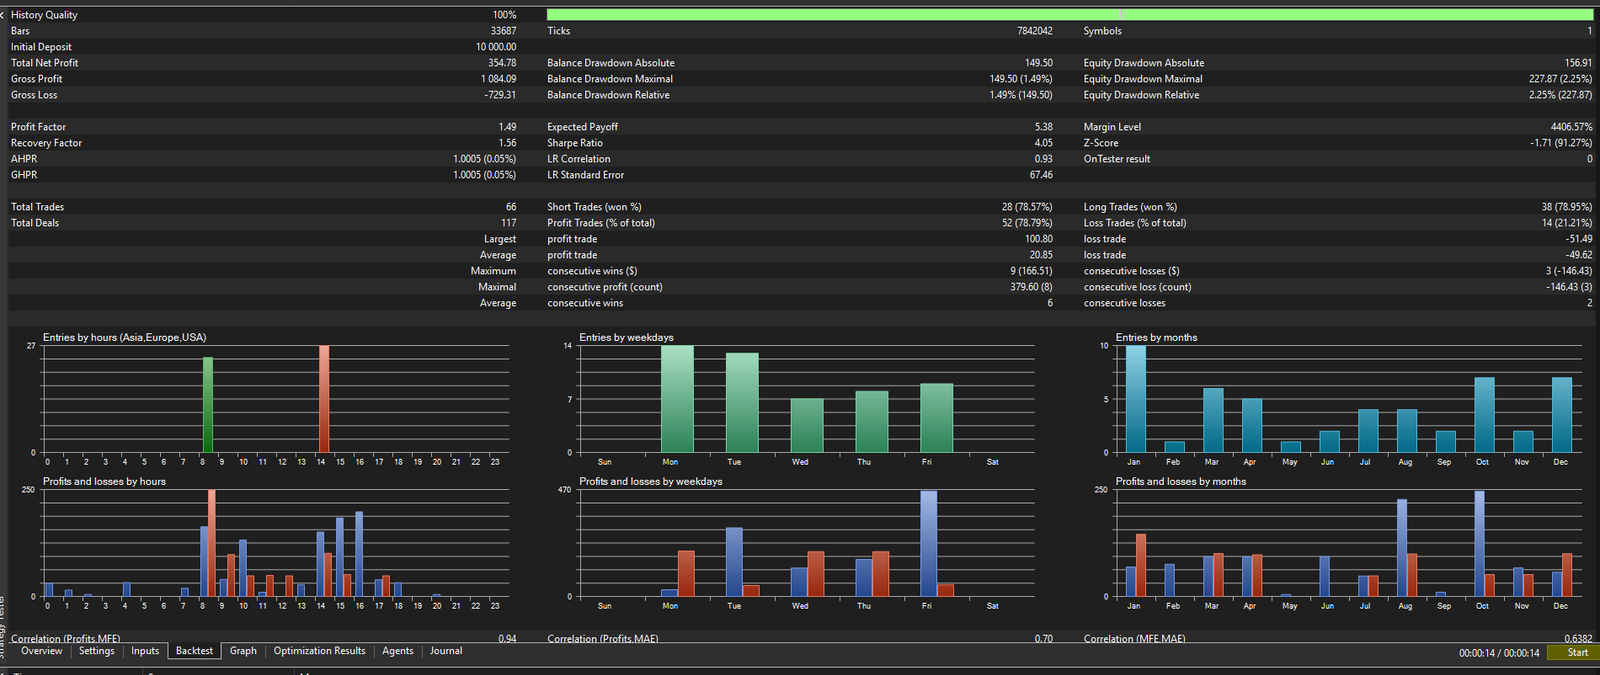This screenshot has height=675, width=1600.
Task: Click the 'Balance Drawdown Absolute' label
Action: (611, 63)
